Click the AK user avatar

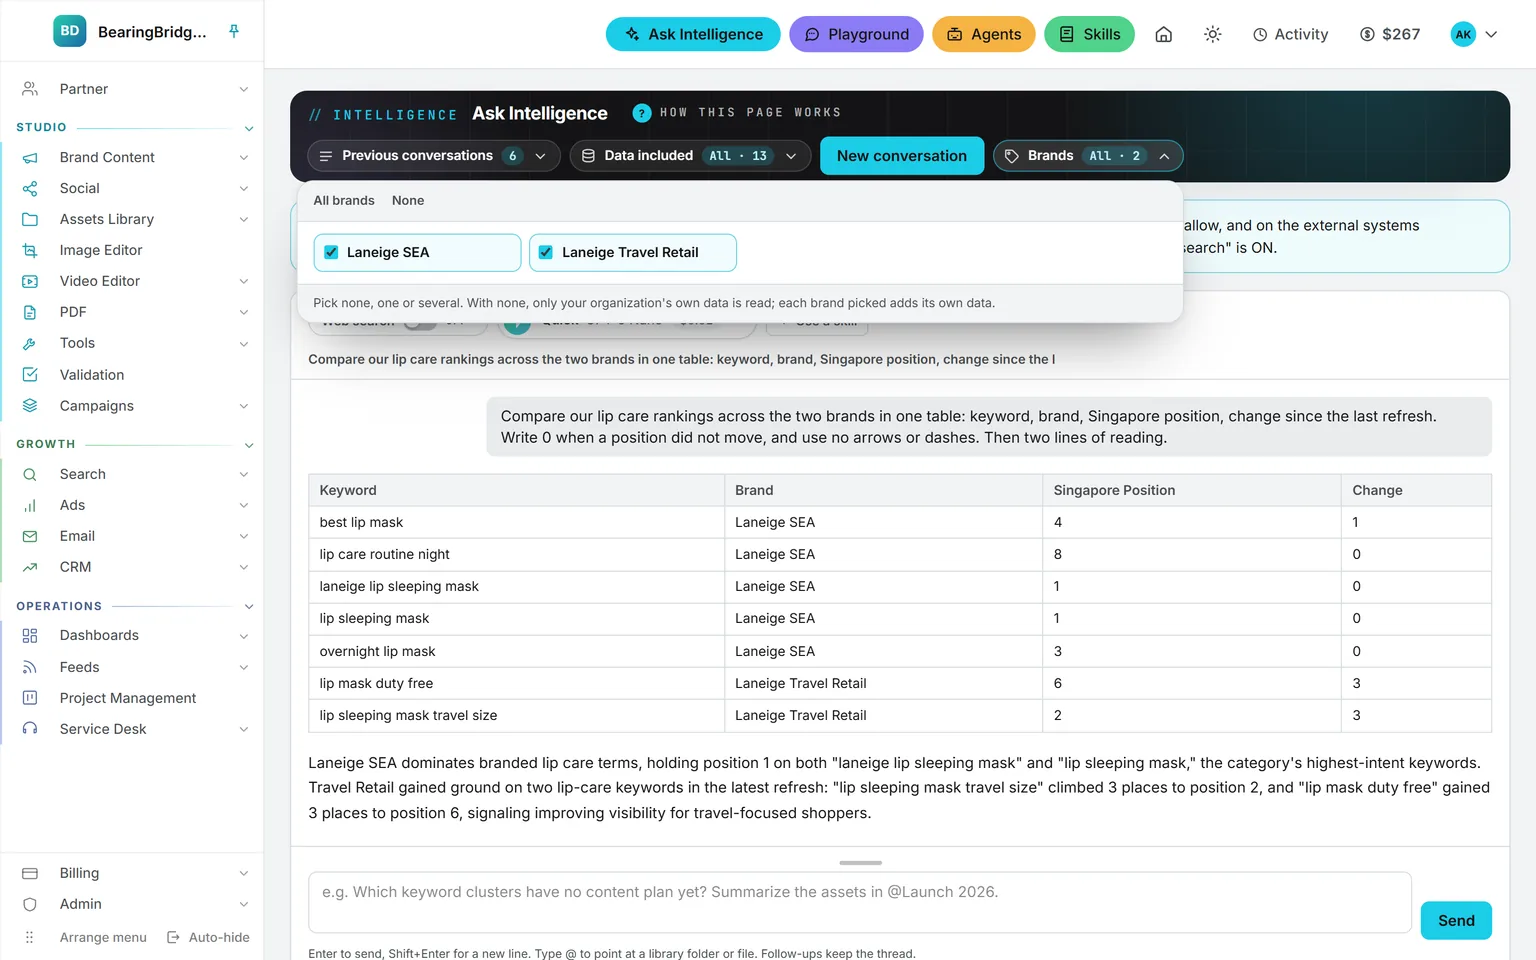coord(1463,34)
